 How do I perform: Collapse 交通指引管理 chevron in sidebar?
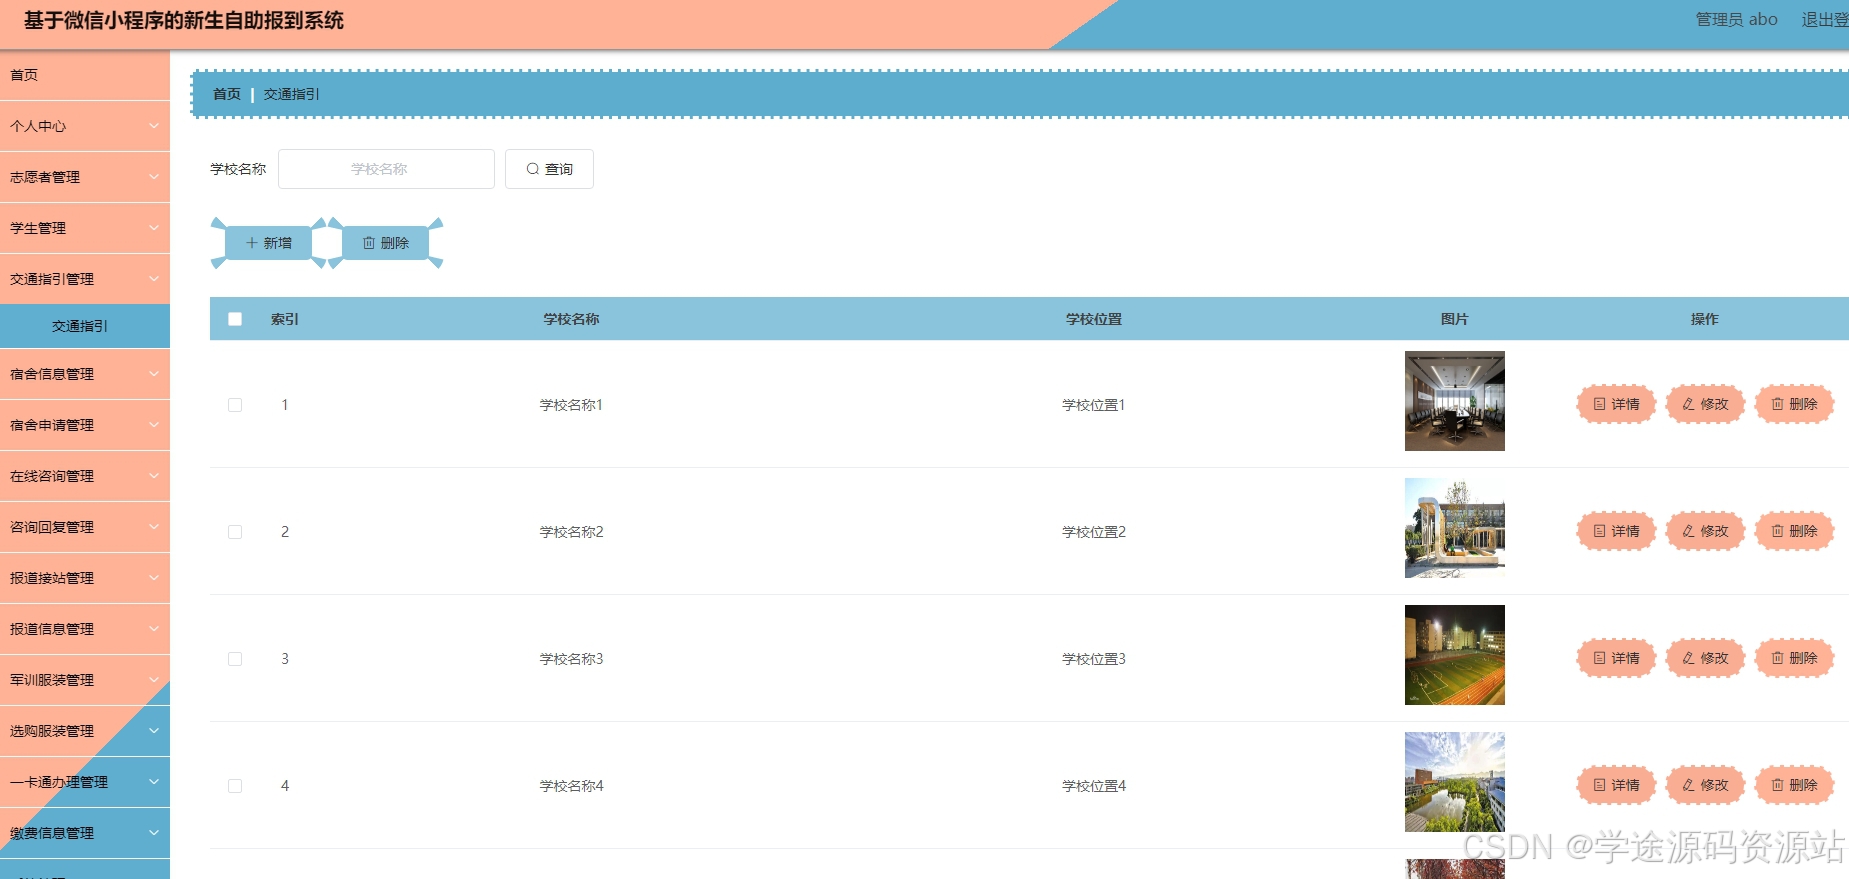point(154,279)
